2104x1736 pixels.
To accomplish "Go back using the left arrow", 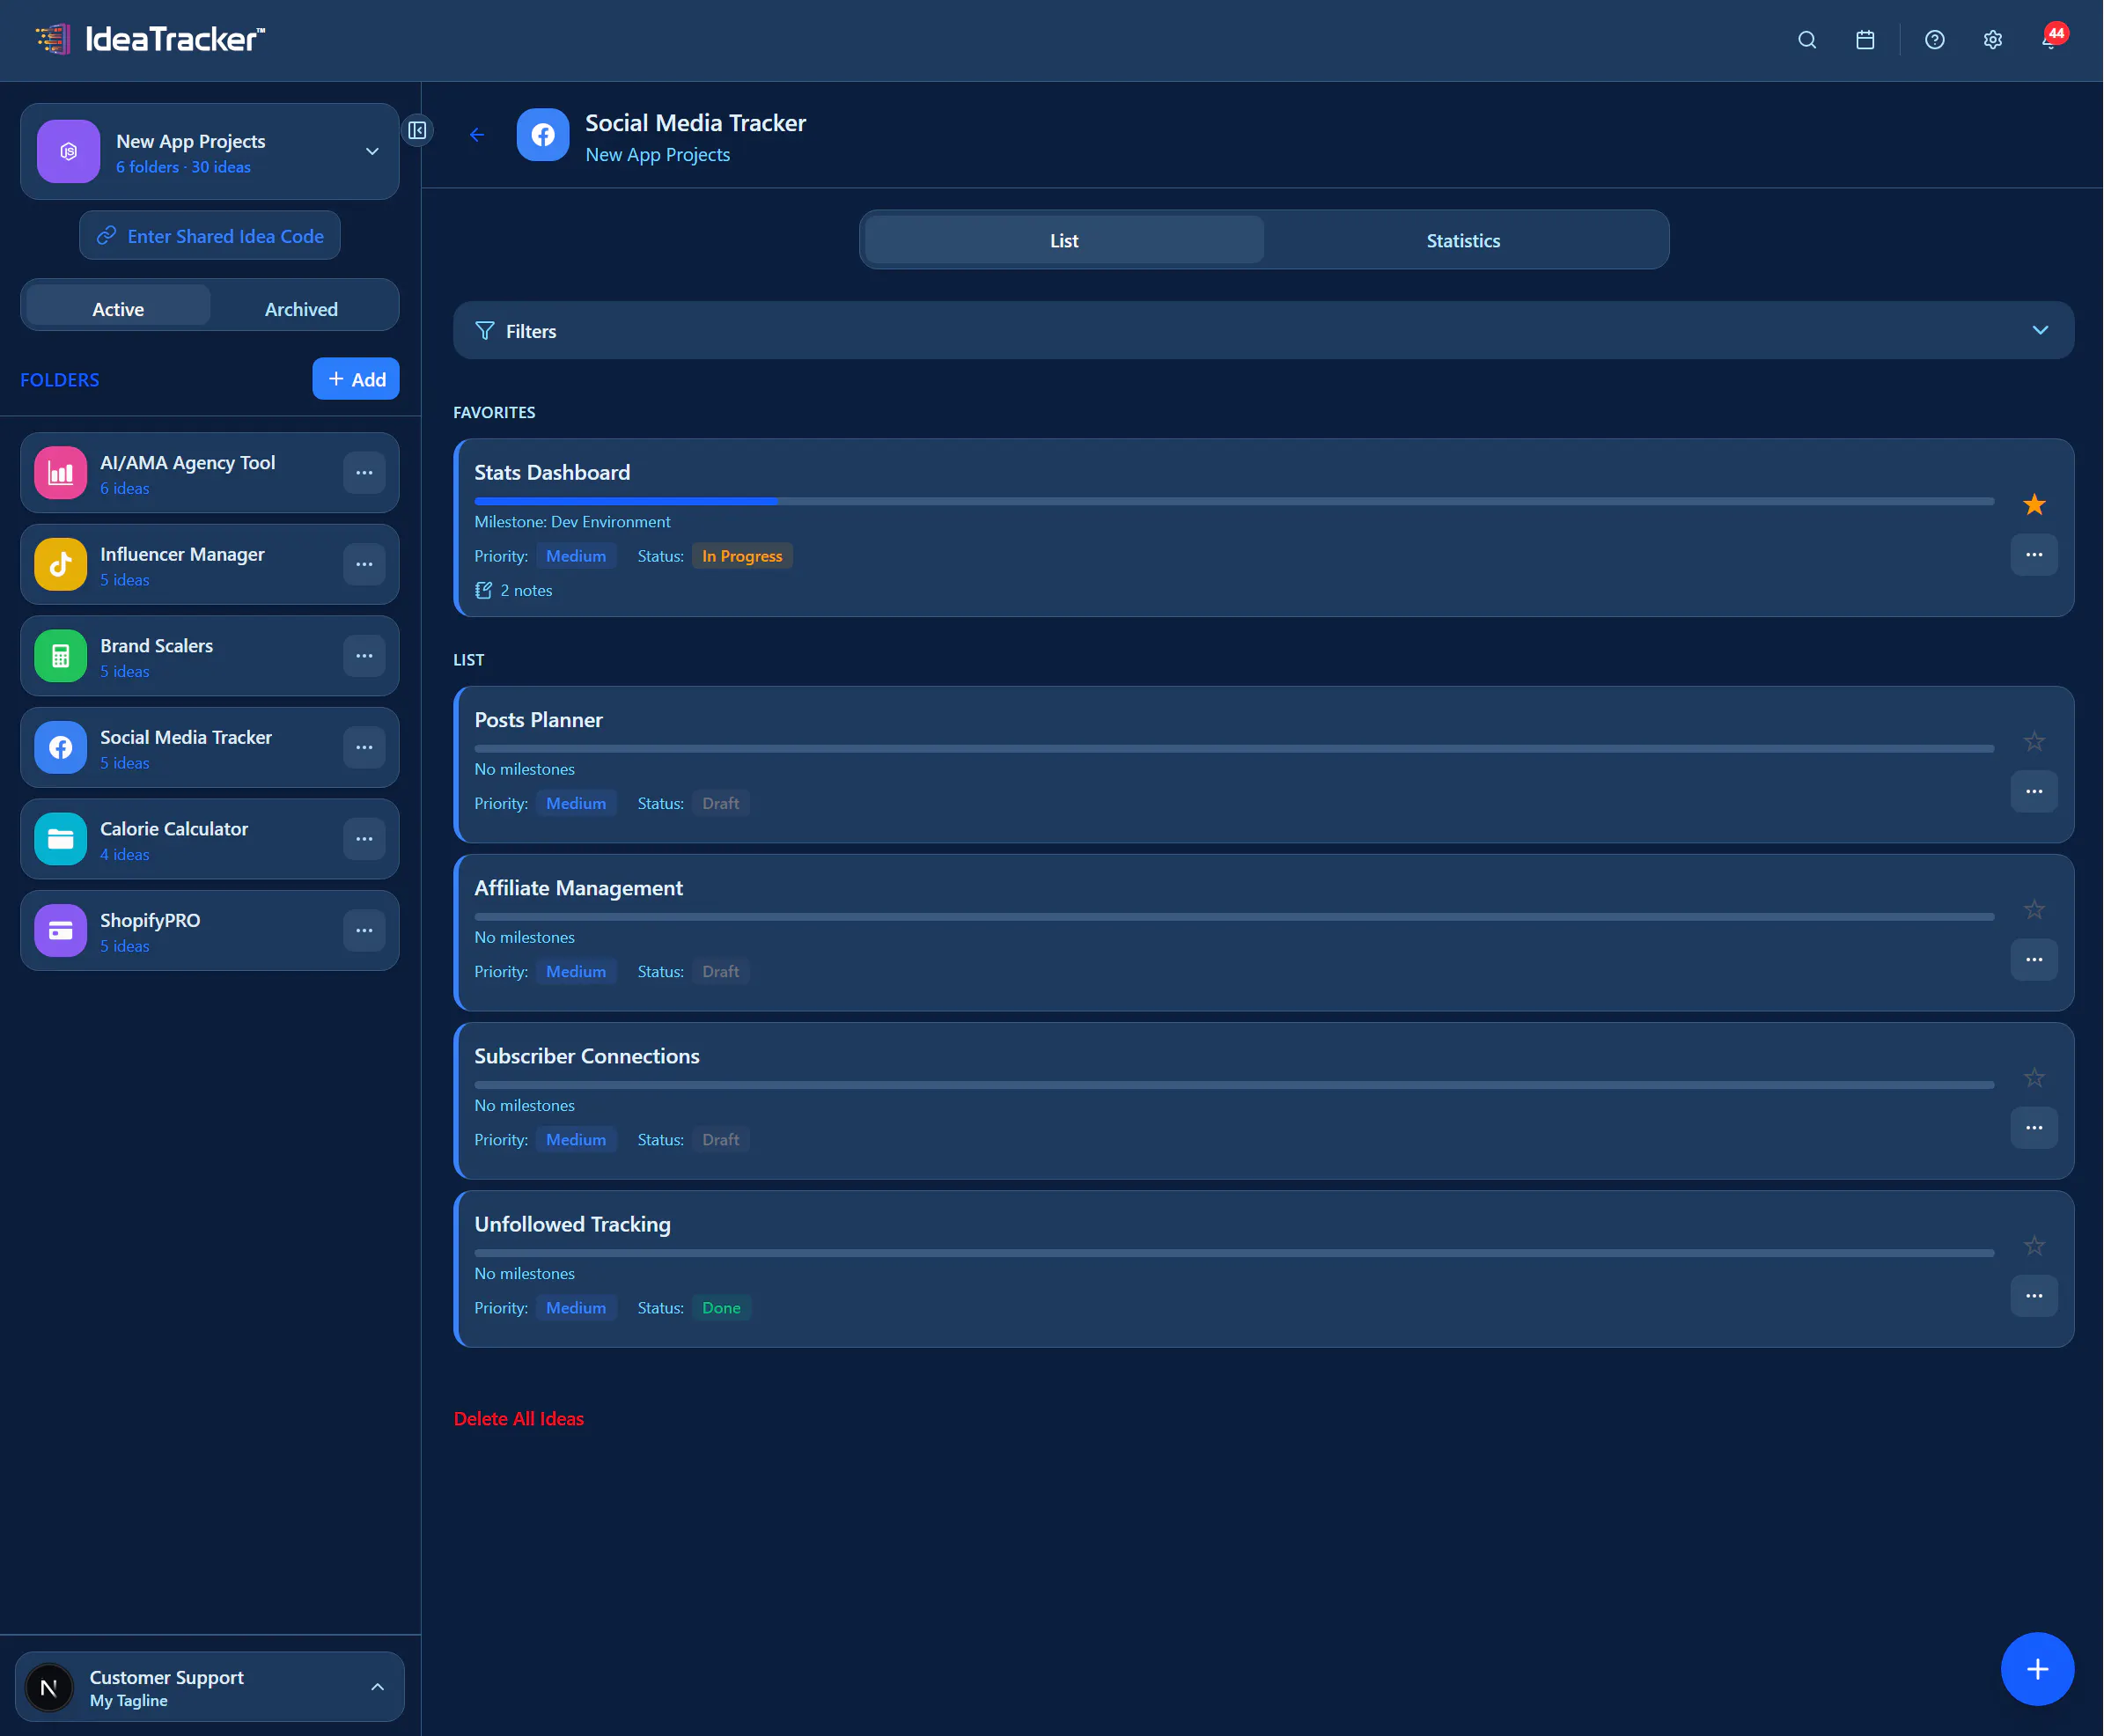I will point(477,134).
